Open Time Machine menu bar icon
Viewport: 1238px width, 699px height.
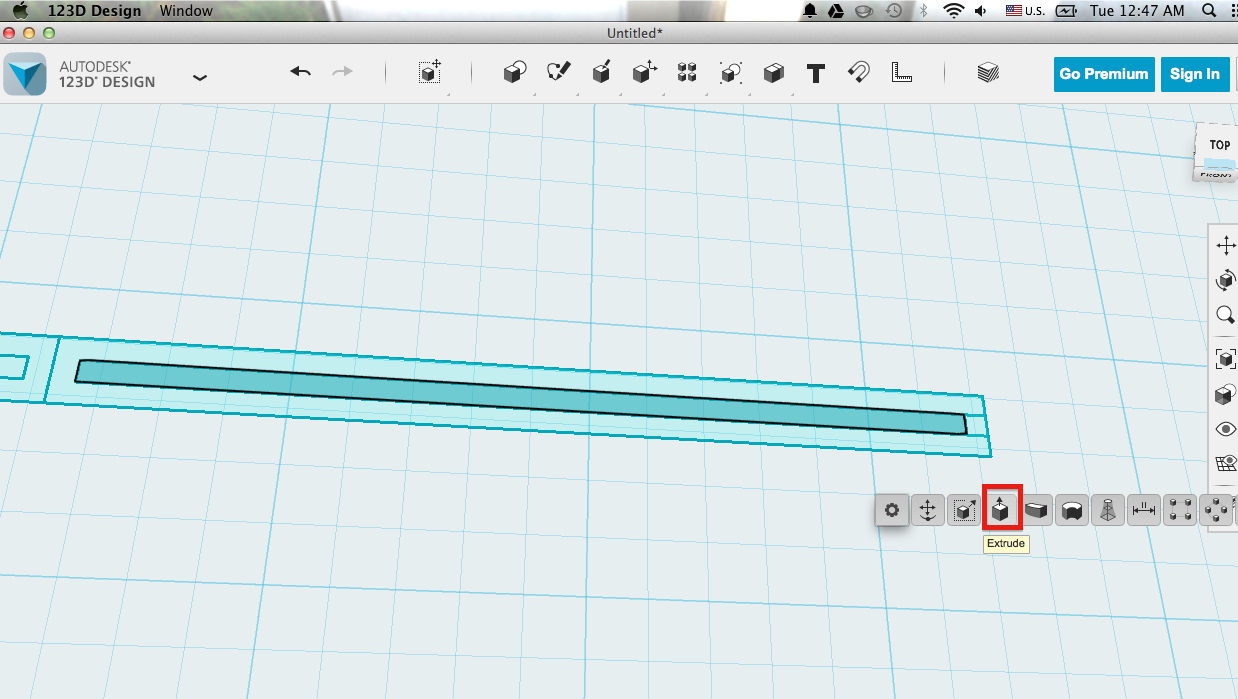click(x=893, y=10)
